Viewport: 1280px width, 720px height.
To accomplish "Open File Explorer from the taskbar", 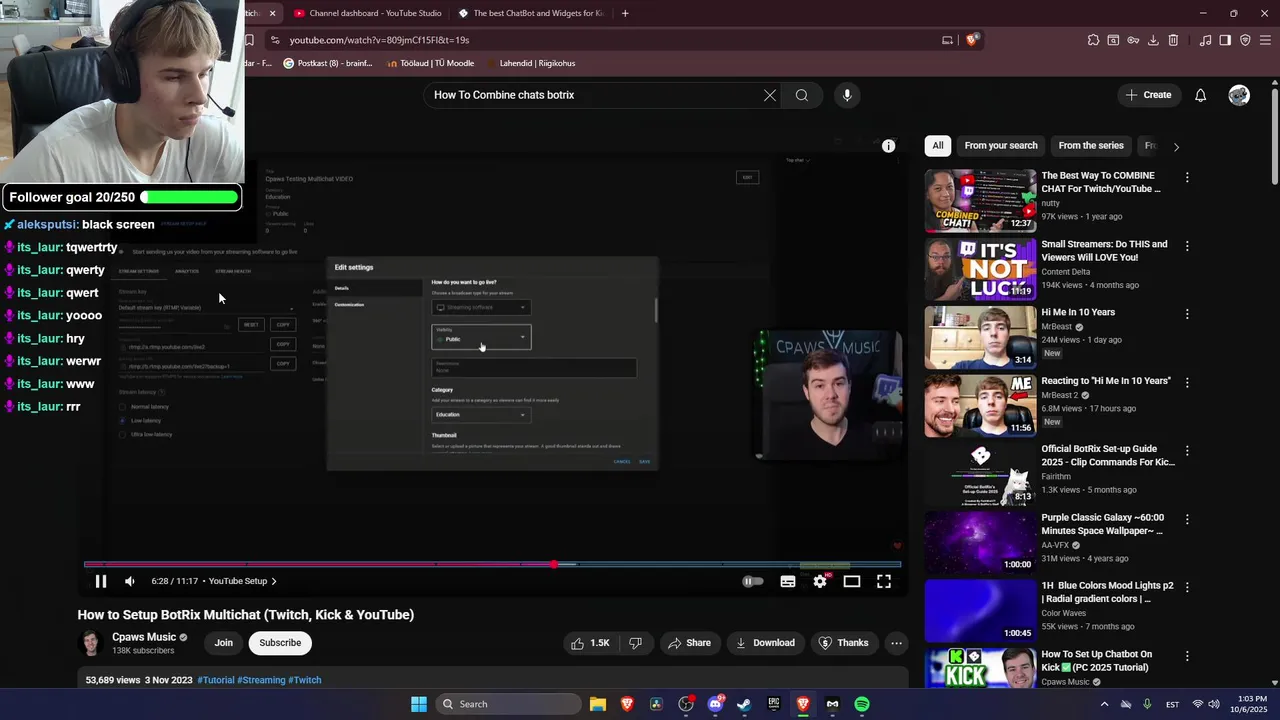I will [x=597, y=704].
